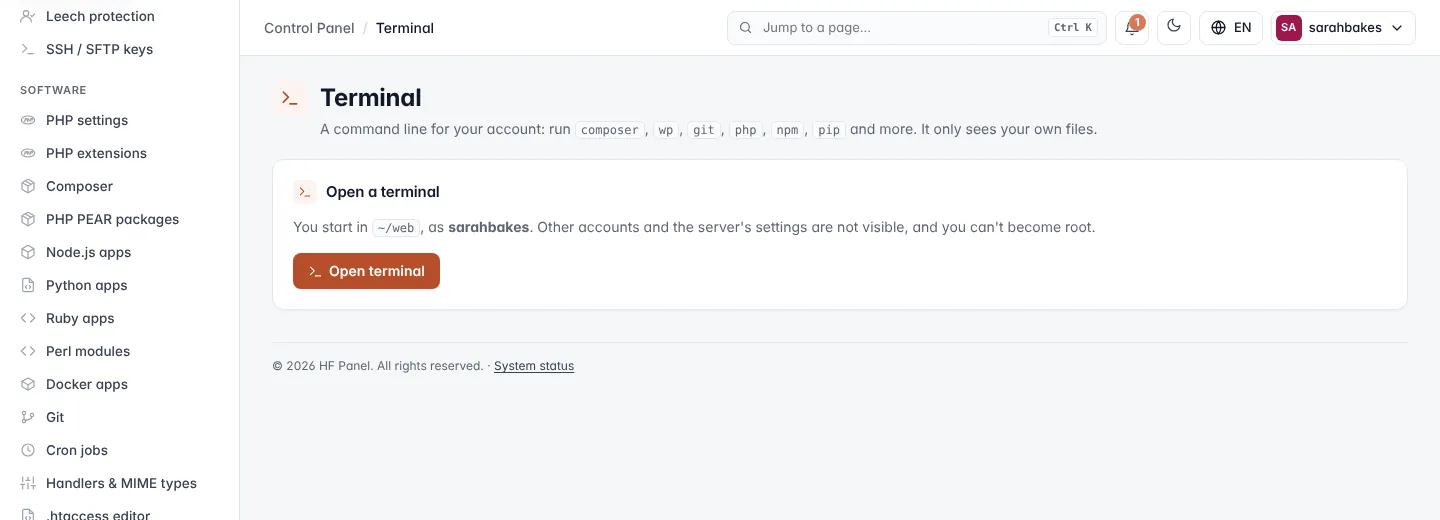
Task: Click the Ctrl K shortcut badge
Action: (1073, 28)
